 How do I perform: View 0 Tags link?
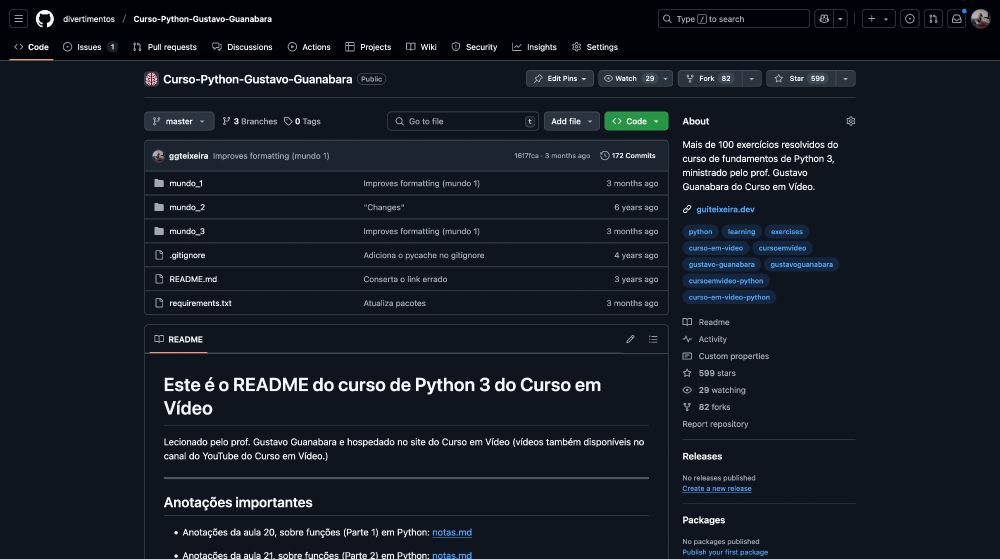[x=302, y=121]
